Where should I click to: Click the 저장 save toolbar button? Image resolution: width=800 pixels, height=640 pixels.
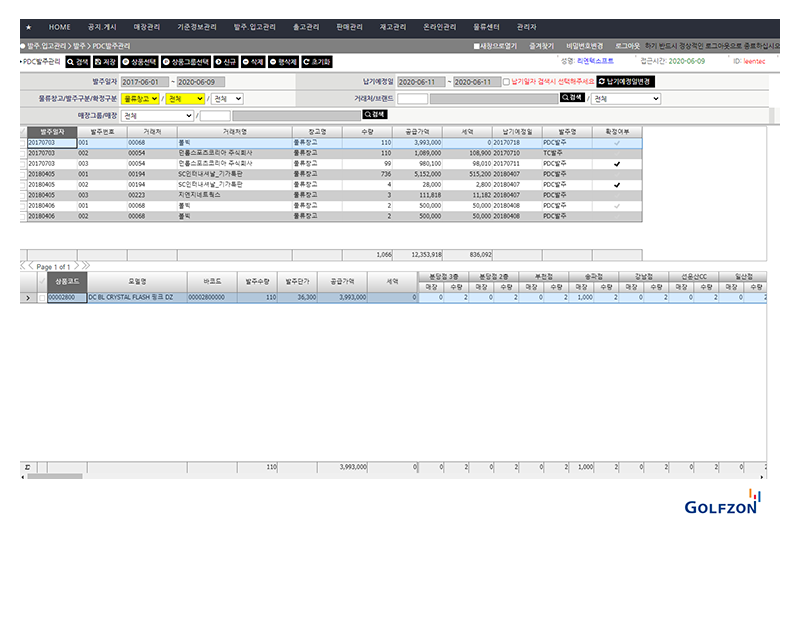tap(105, 61)
